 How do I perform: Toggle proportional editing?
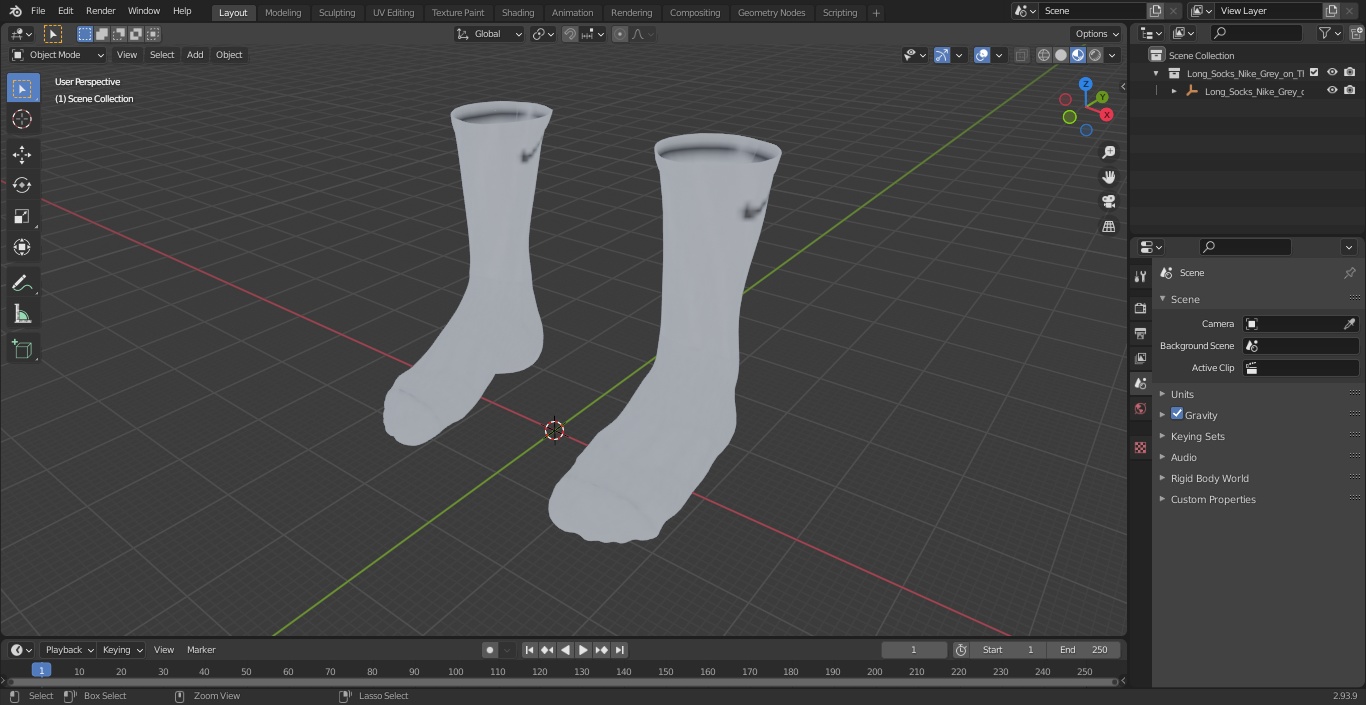pyautogui.click(x=620, y=34)
